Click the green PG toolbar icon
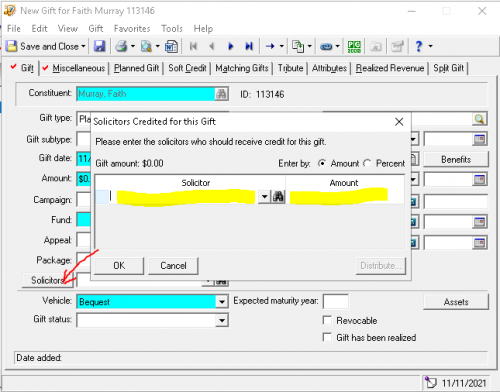The height and width of the screenshot is (392, 500). click(x=354, y=46)
